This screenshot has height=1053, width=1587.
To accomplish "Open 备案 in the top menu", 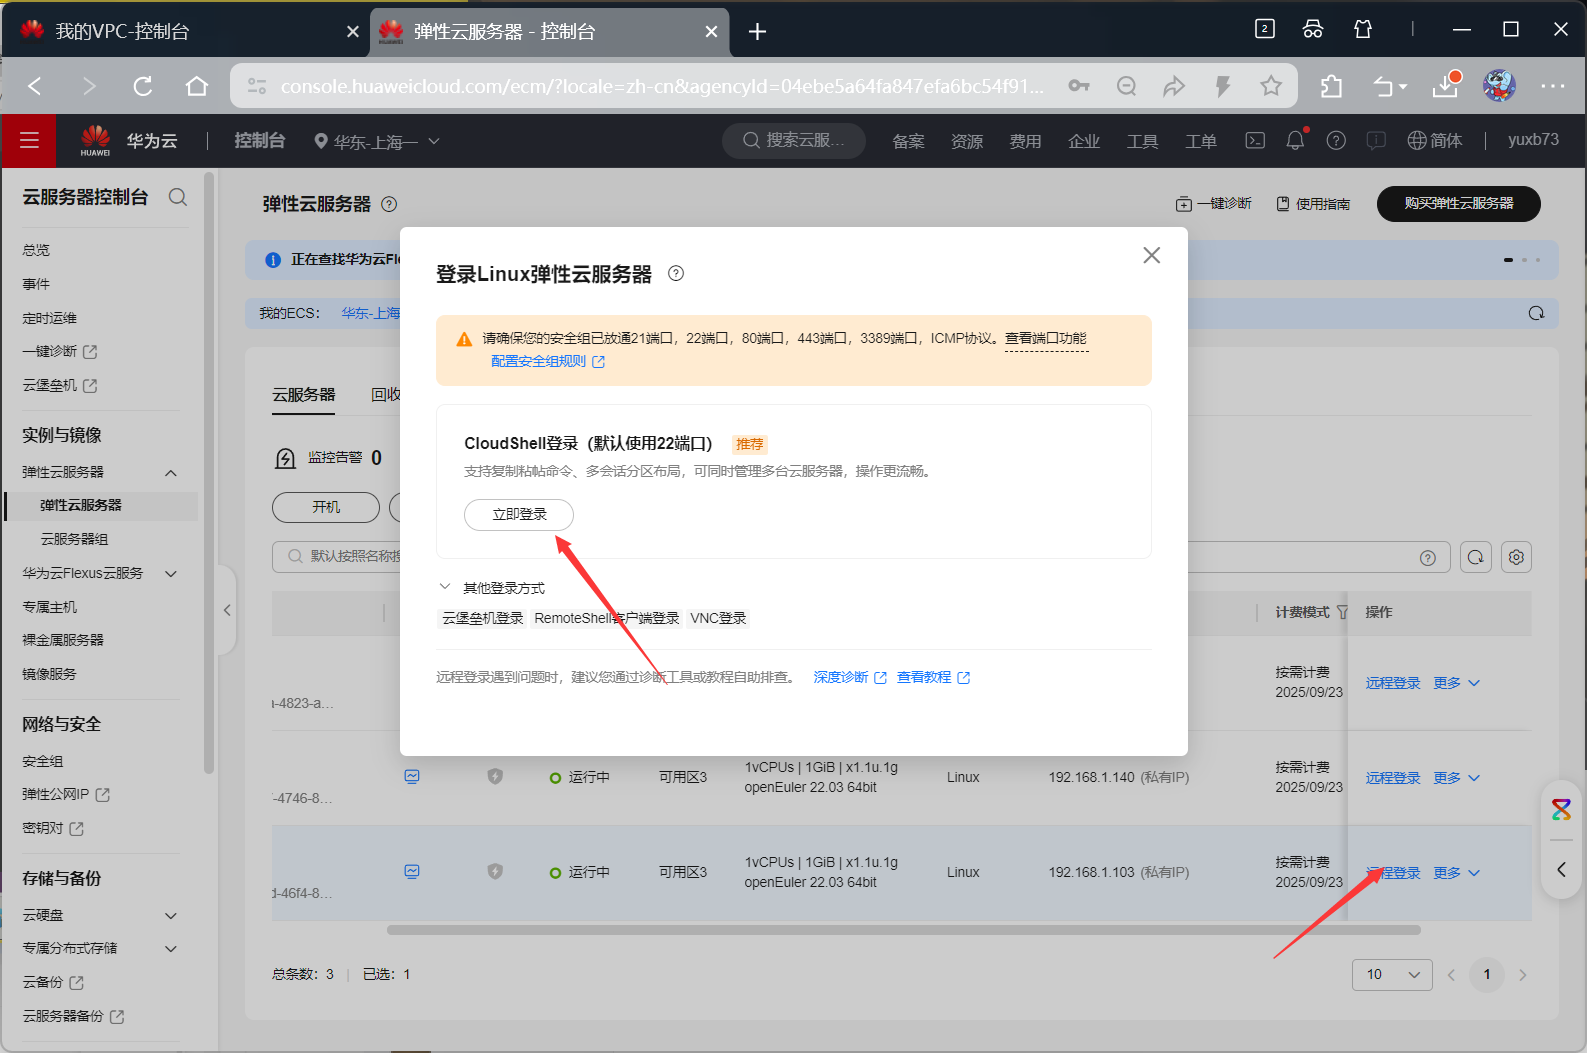I will (x=908, y=141).
